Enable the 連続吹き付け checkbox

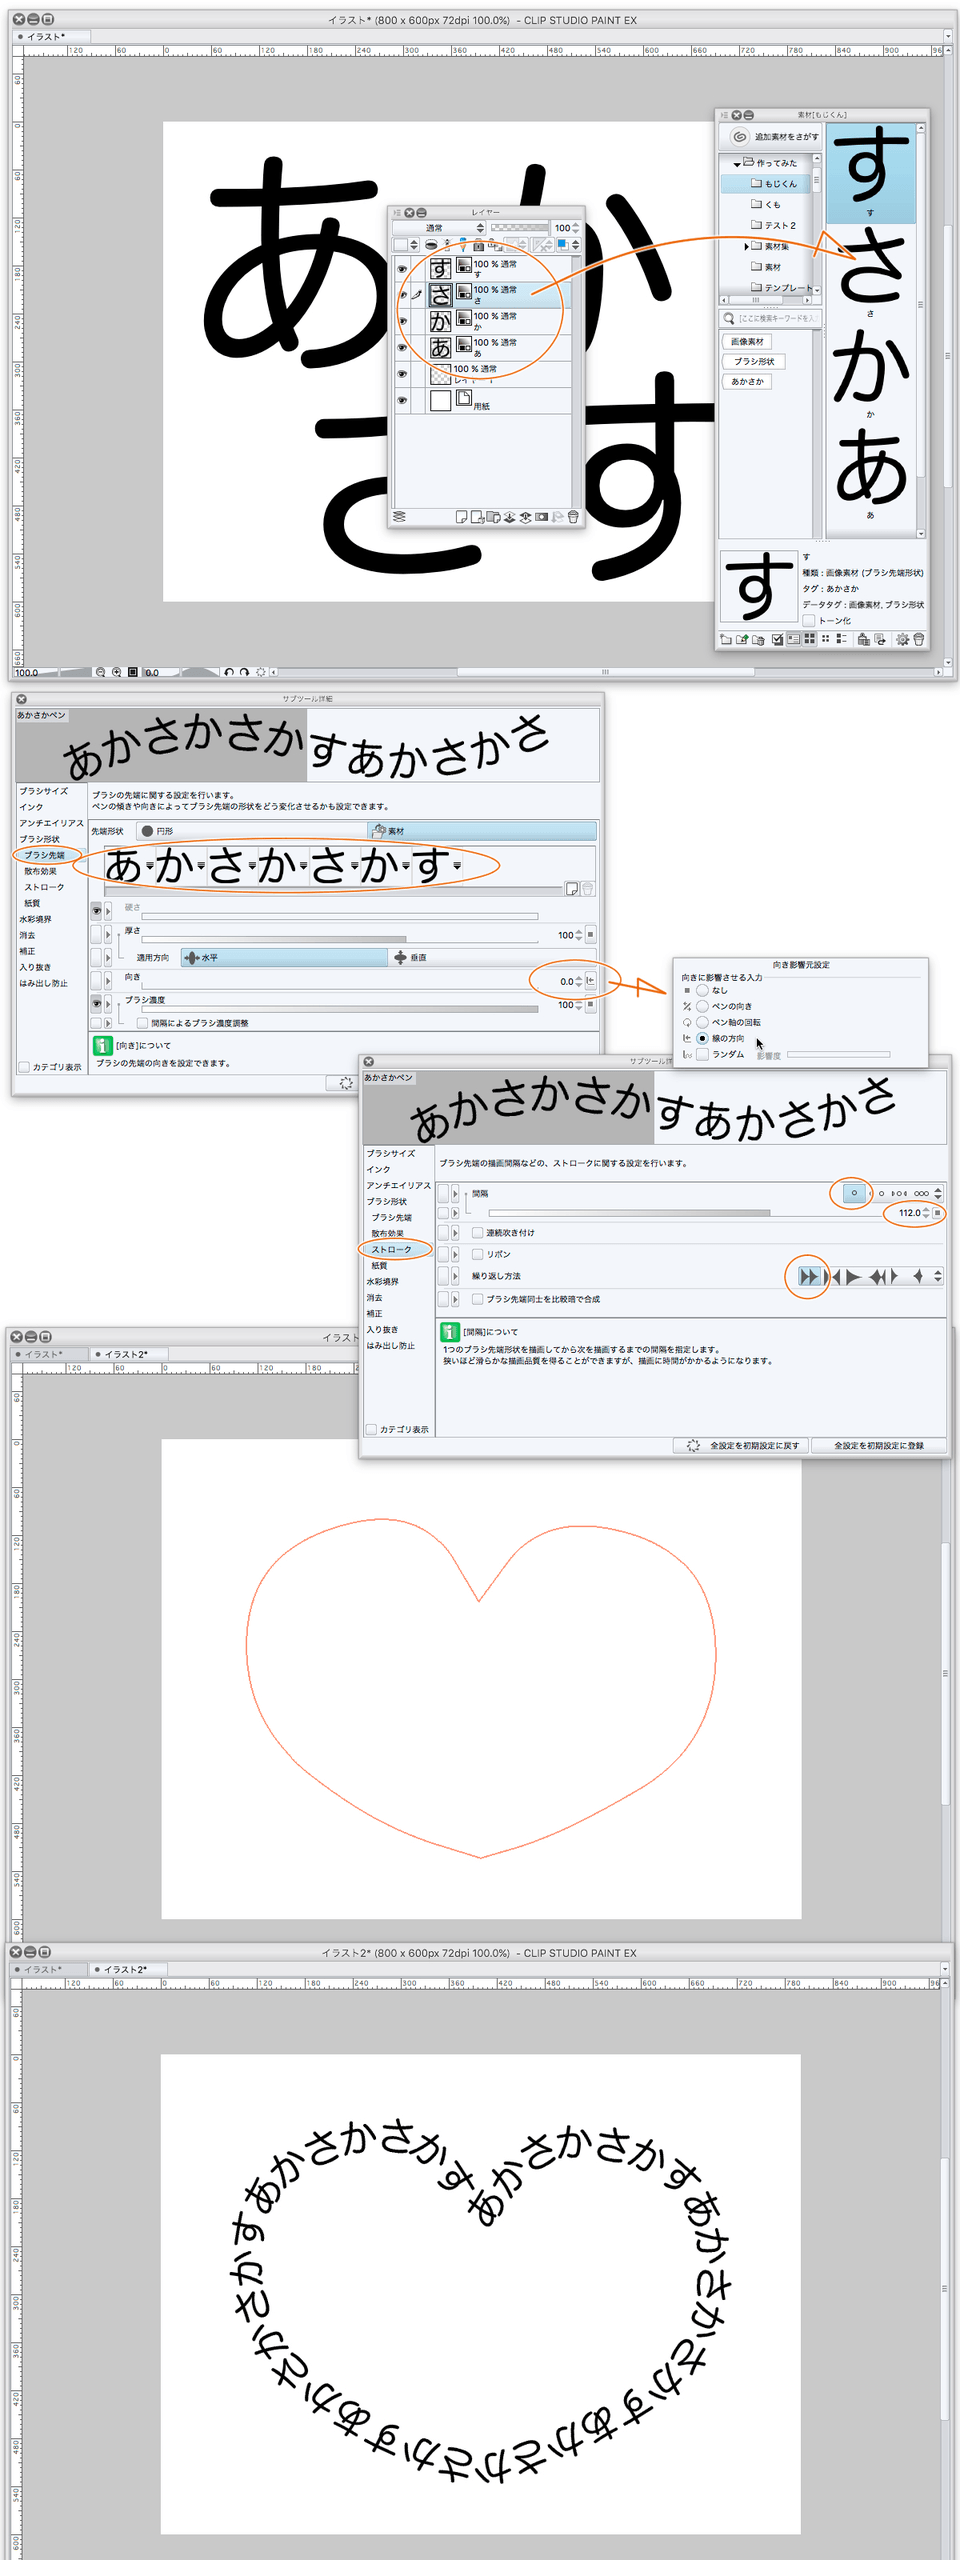click(x=478, y=1233)
